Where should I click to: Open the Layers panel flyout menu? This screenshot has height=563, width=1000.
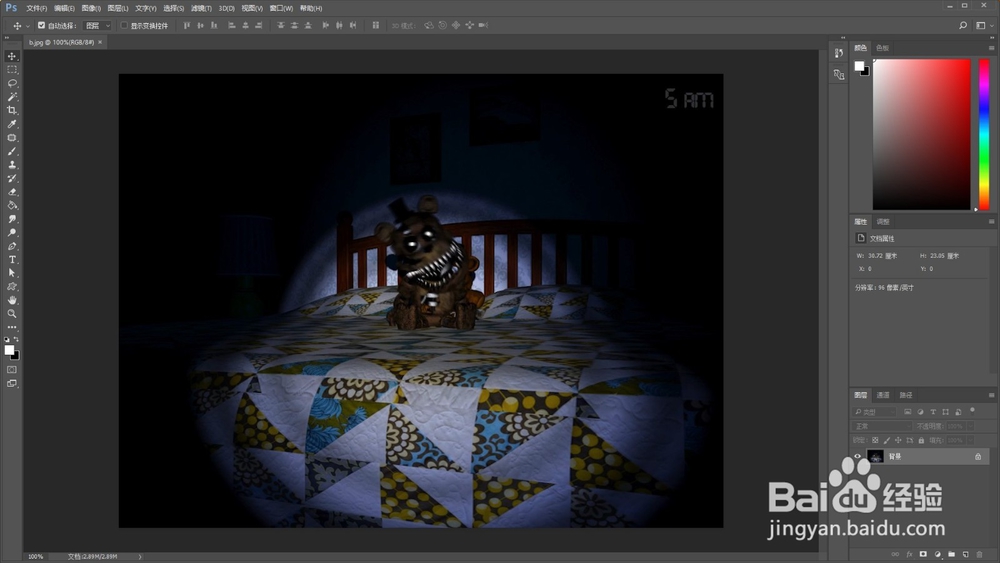coord(991,395)
